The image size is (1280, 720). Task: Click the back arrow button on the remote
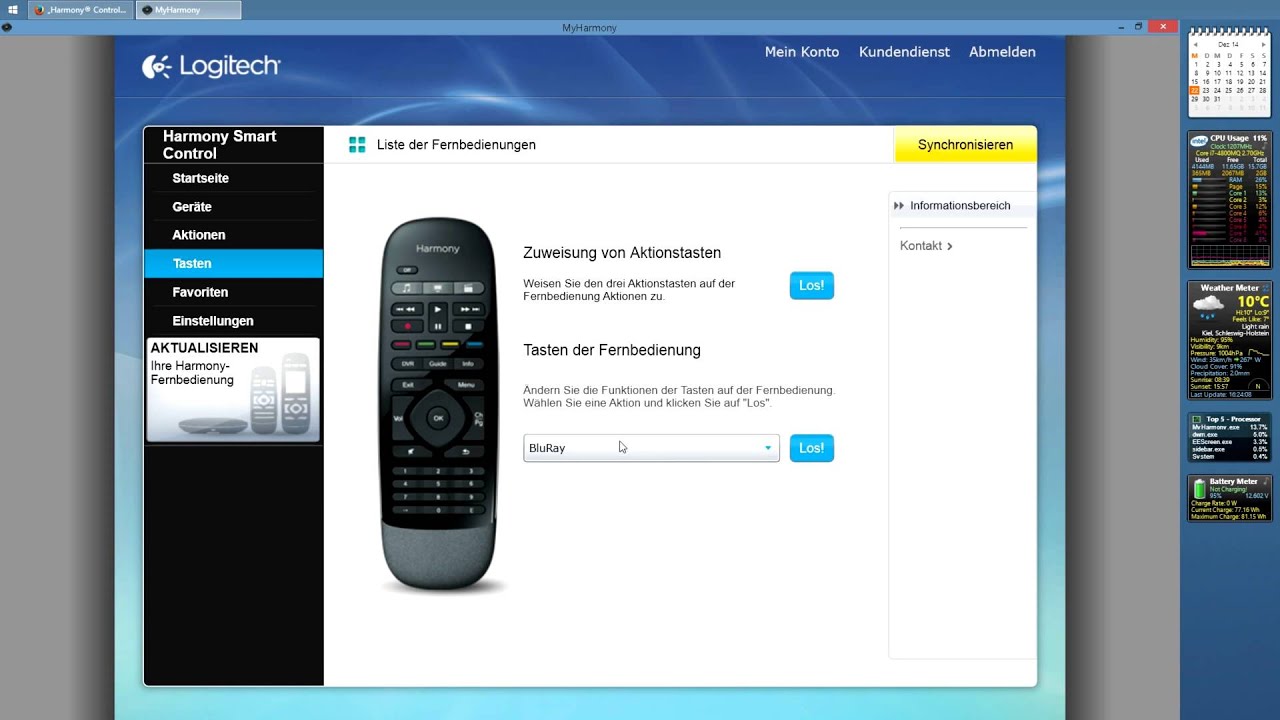(x=466, y=452)
